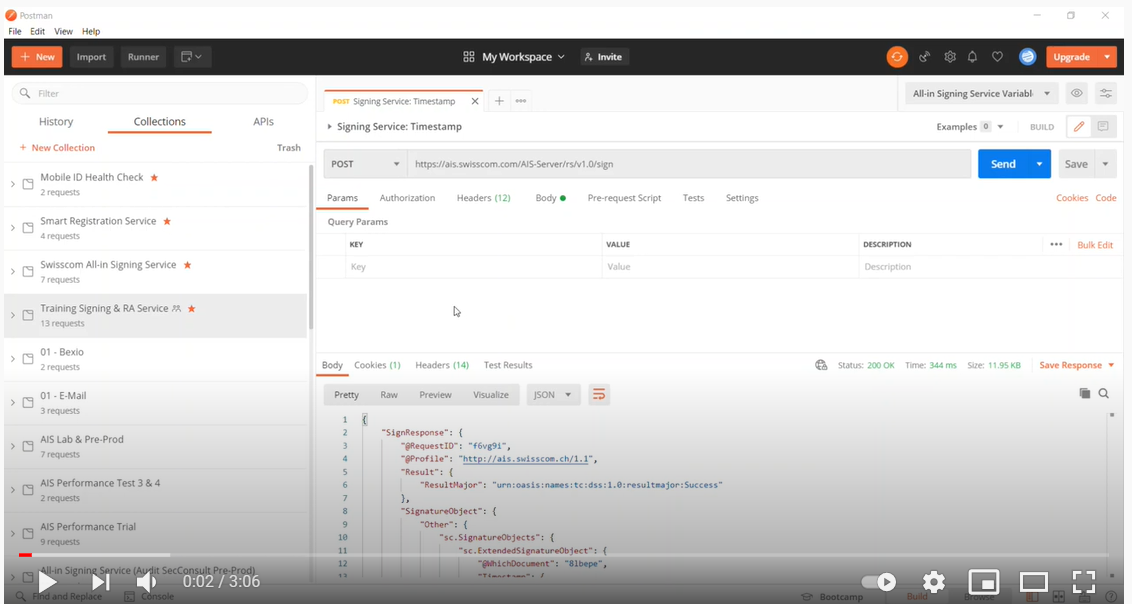Expand Swisscom All-in Signing Service collection
Screen dimensions: 1132x604
pyautogui.click(x=13, y=272)
